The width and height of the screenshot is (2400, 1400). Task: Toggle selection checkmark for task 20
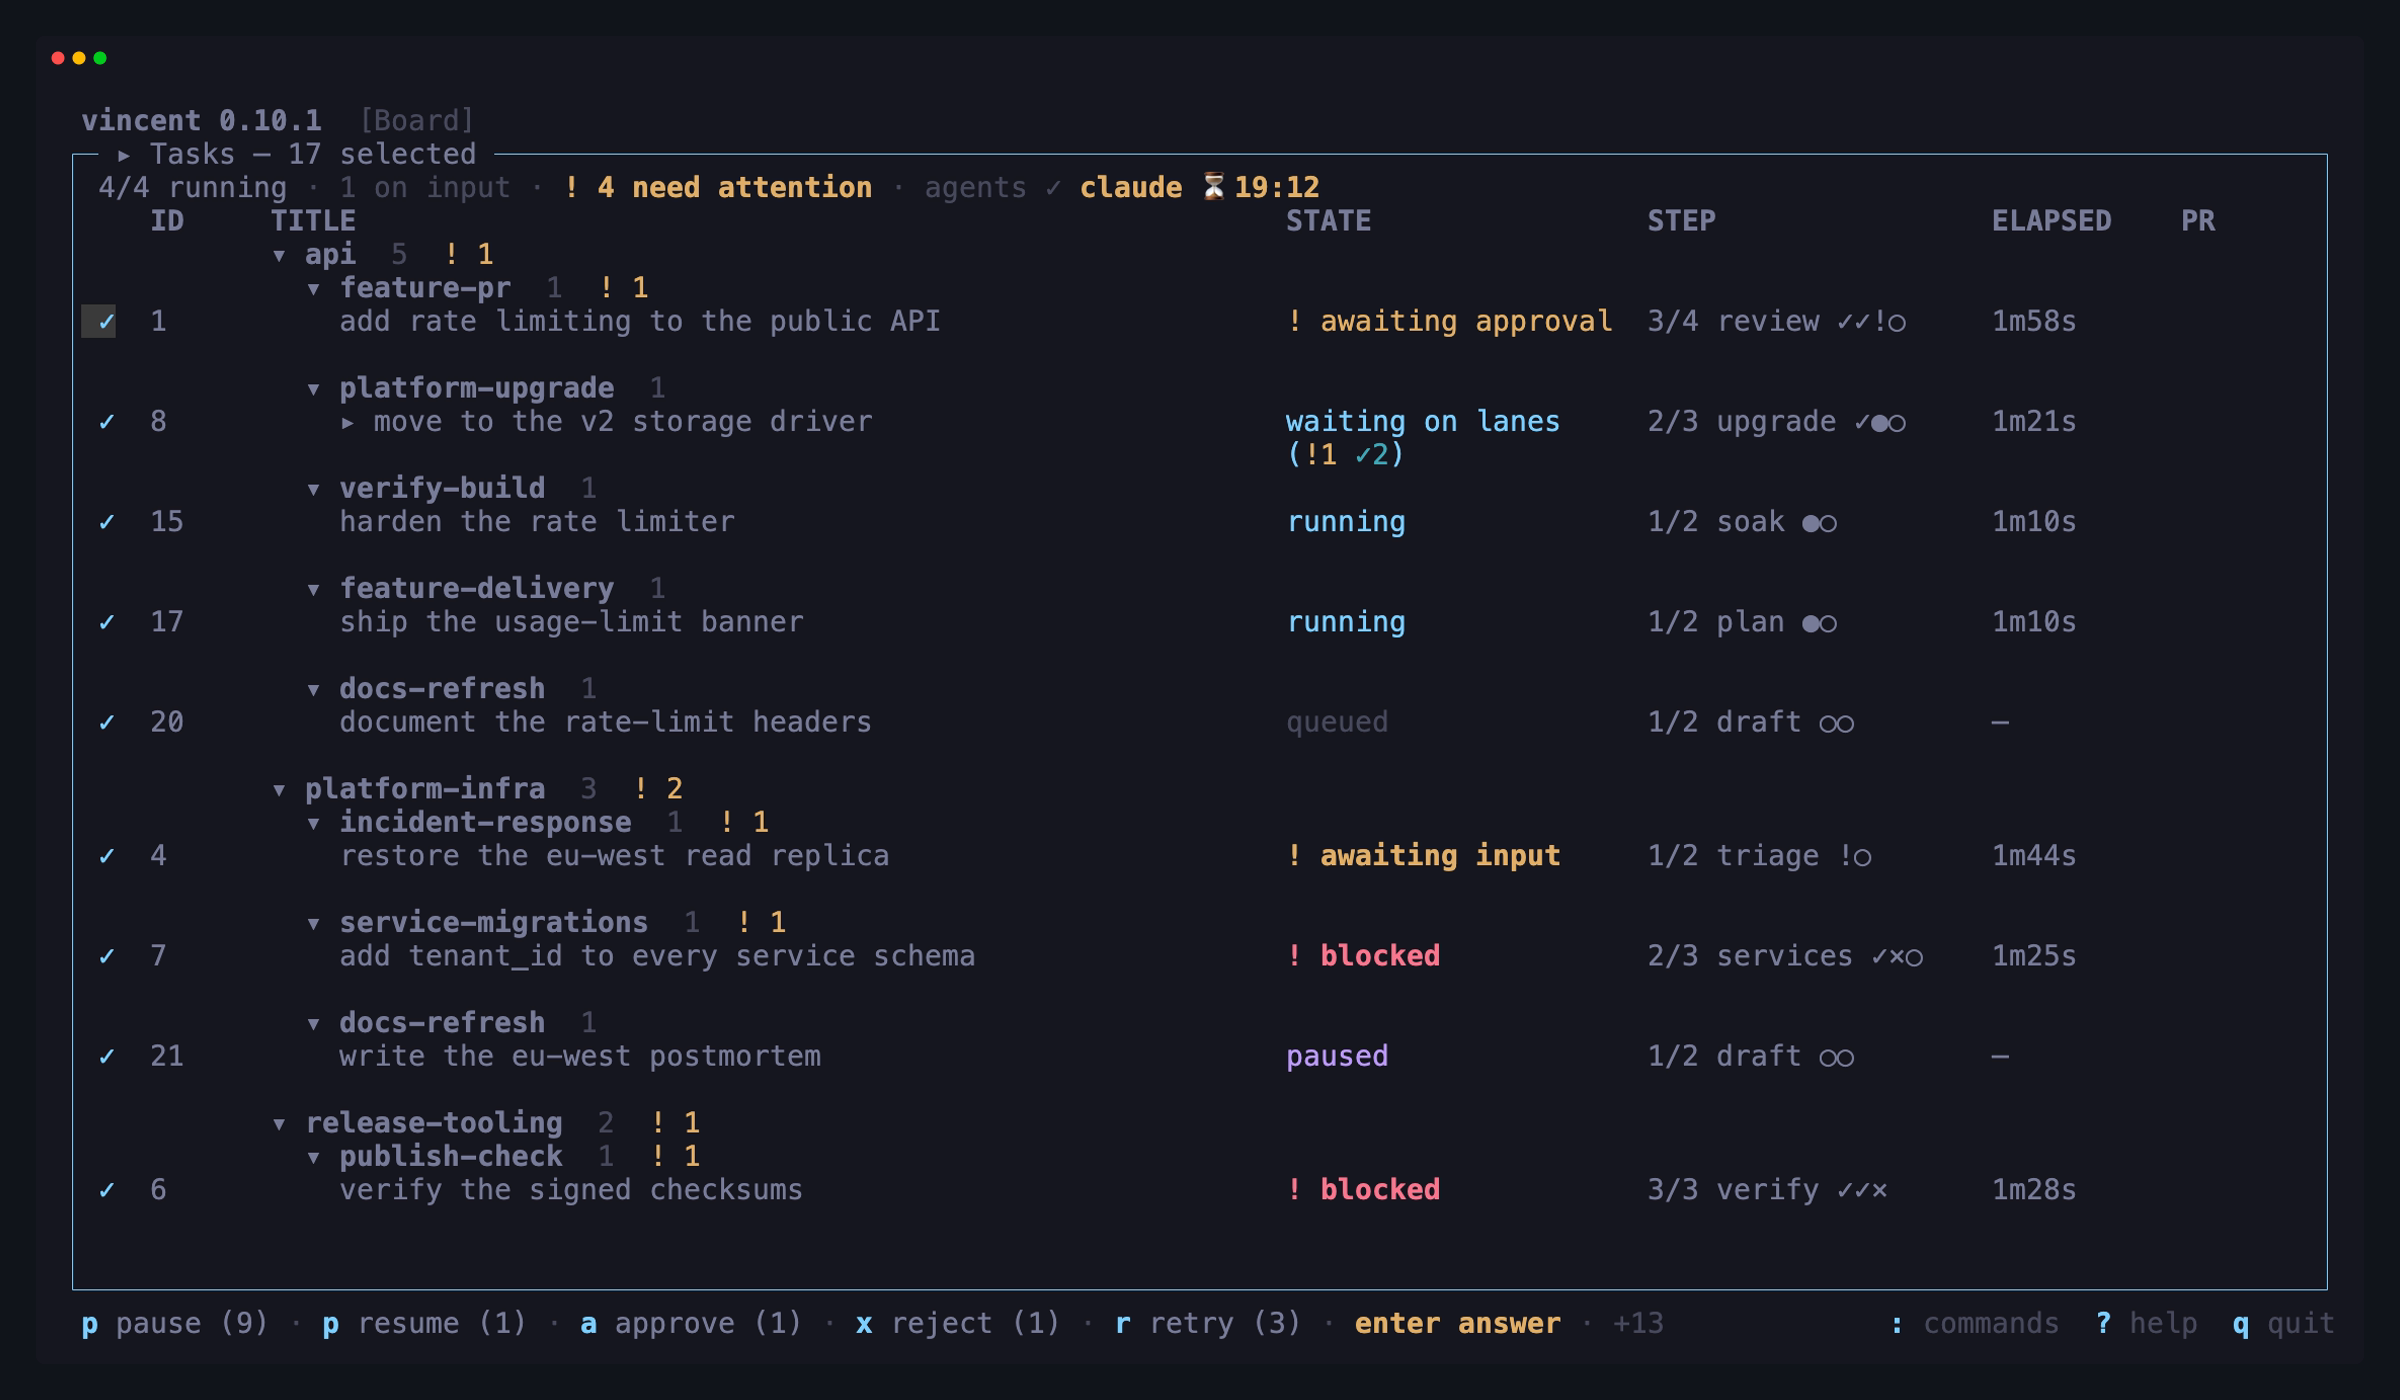[106, 722]
